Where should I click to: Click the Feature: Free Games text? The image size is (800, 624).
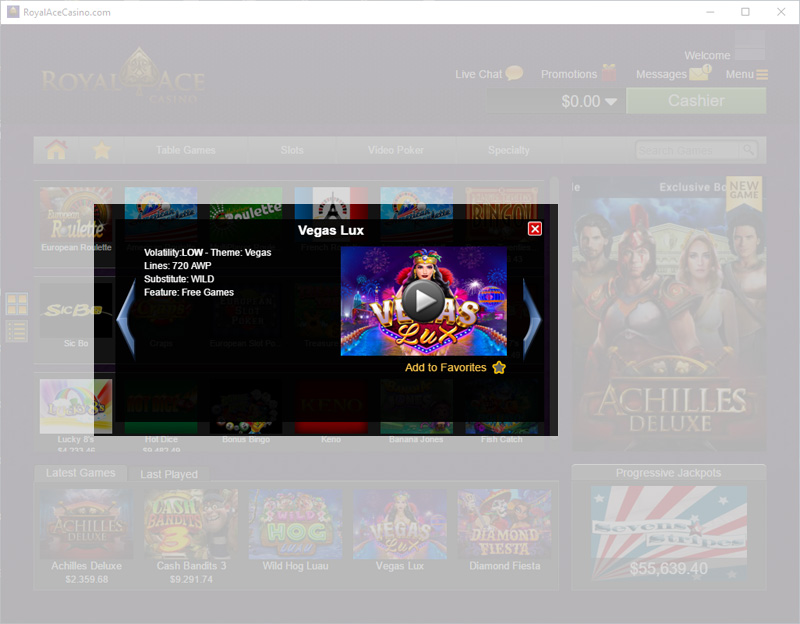tap(189, 292)
